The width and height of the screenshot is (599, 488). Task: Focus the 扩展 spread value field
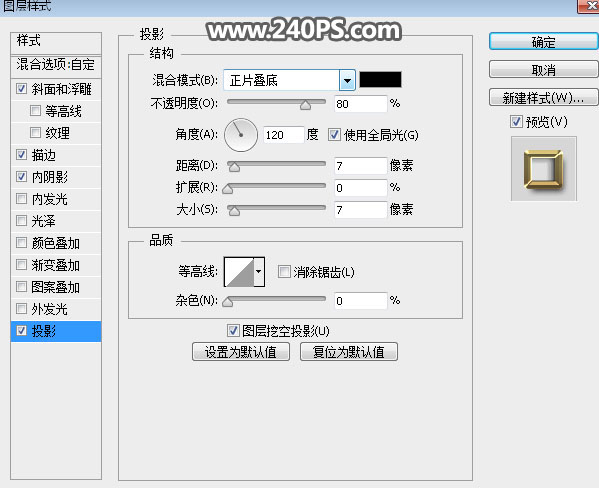point(361,188)
